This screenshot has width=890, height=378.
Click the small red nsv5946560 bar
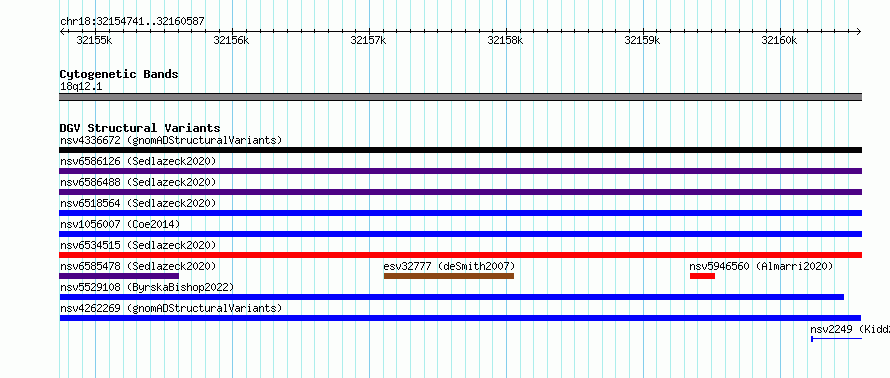click(x=702, y=276)
